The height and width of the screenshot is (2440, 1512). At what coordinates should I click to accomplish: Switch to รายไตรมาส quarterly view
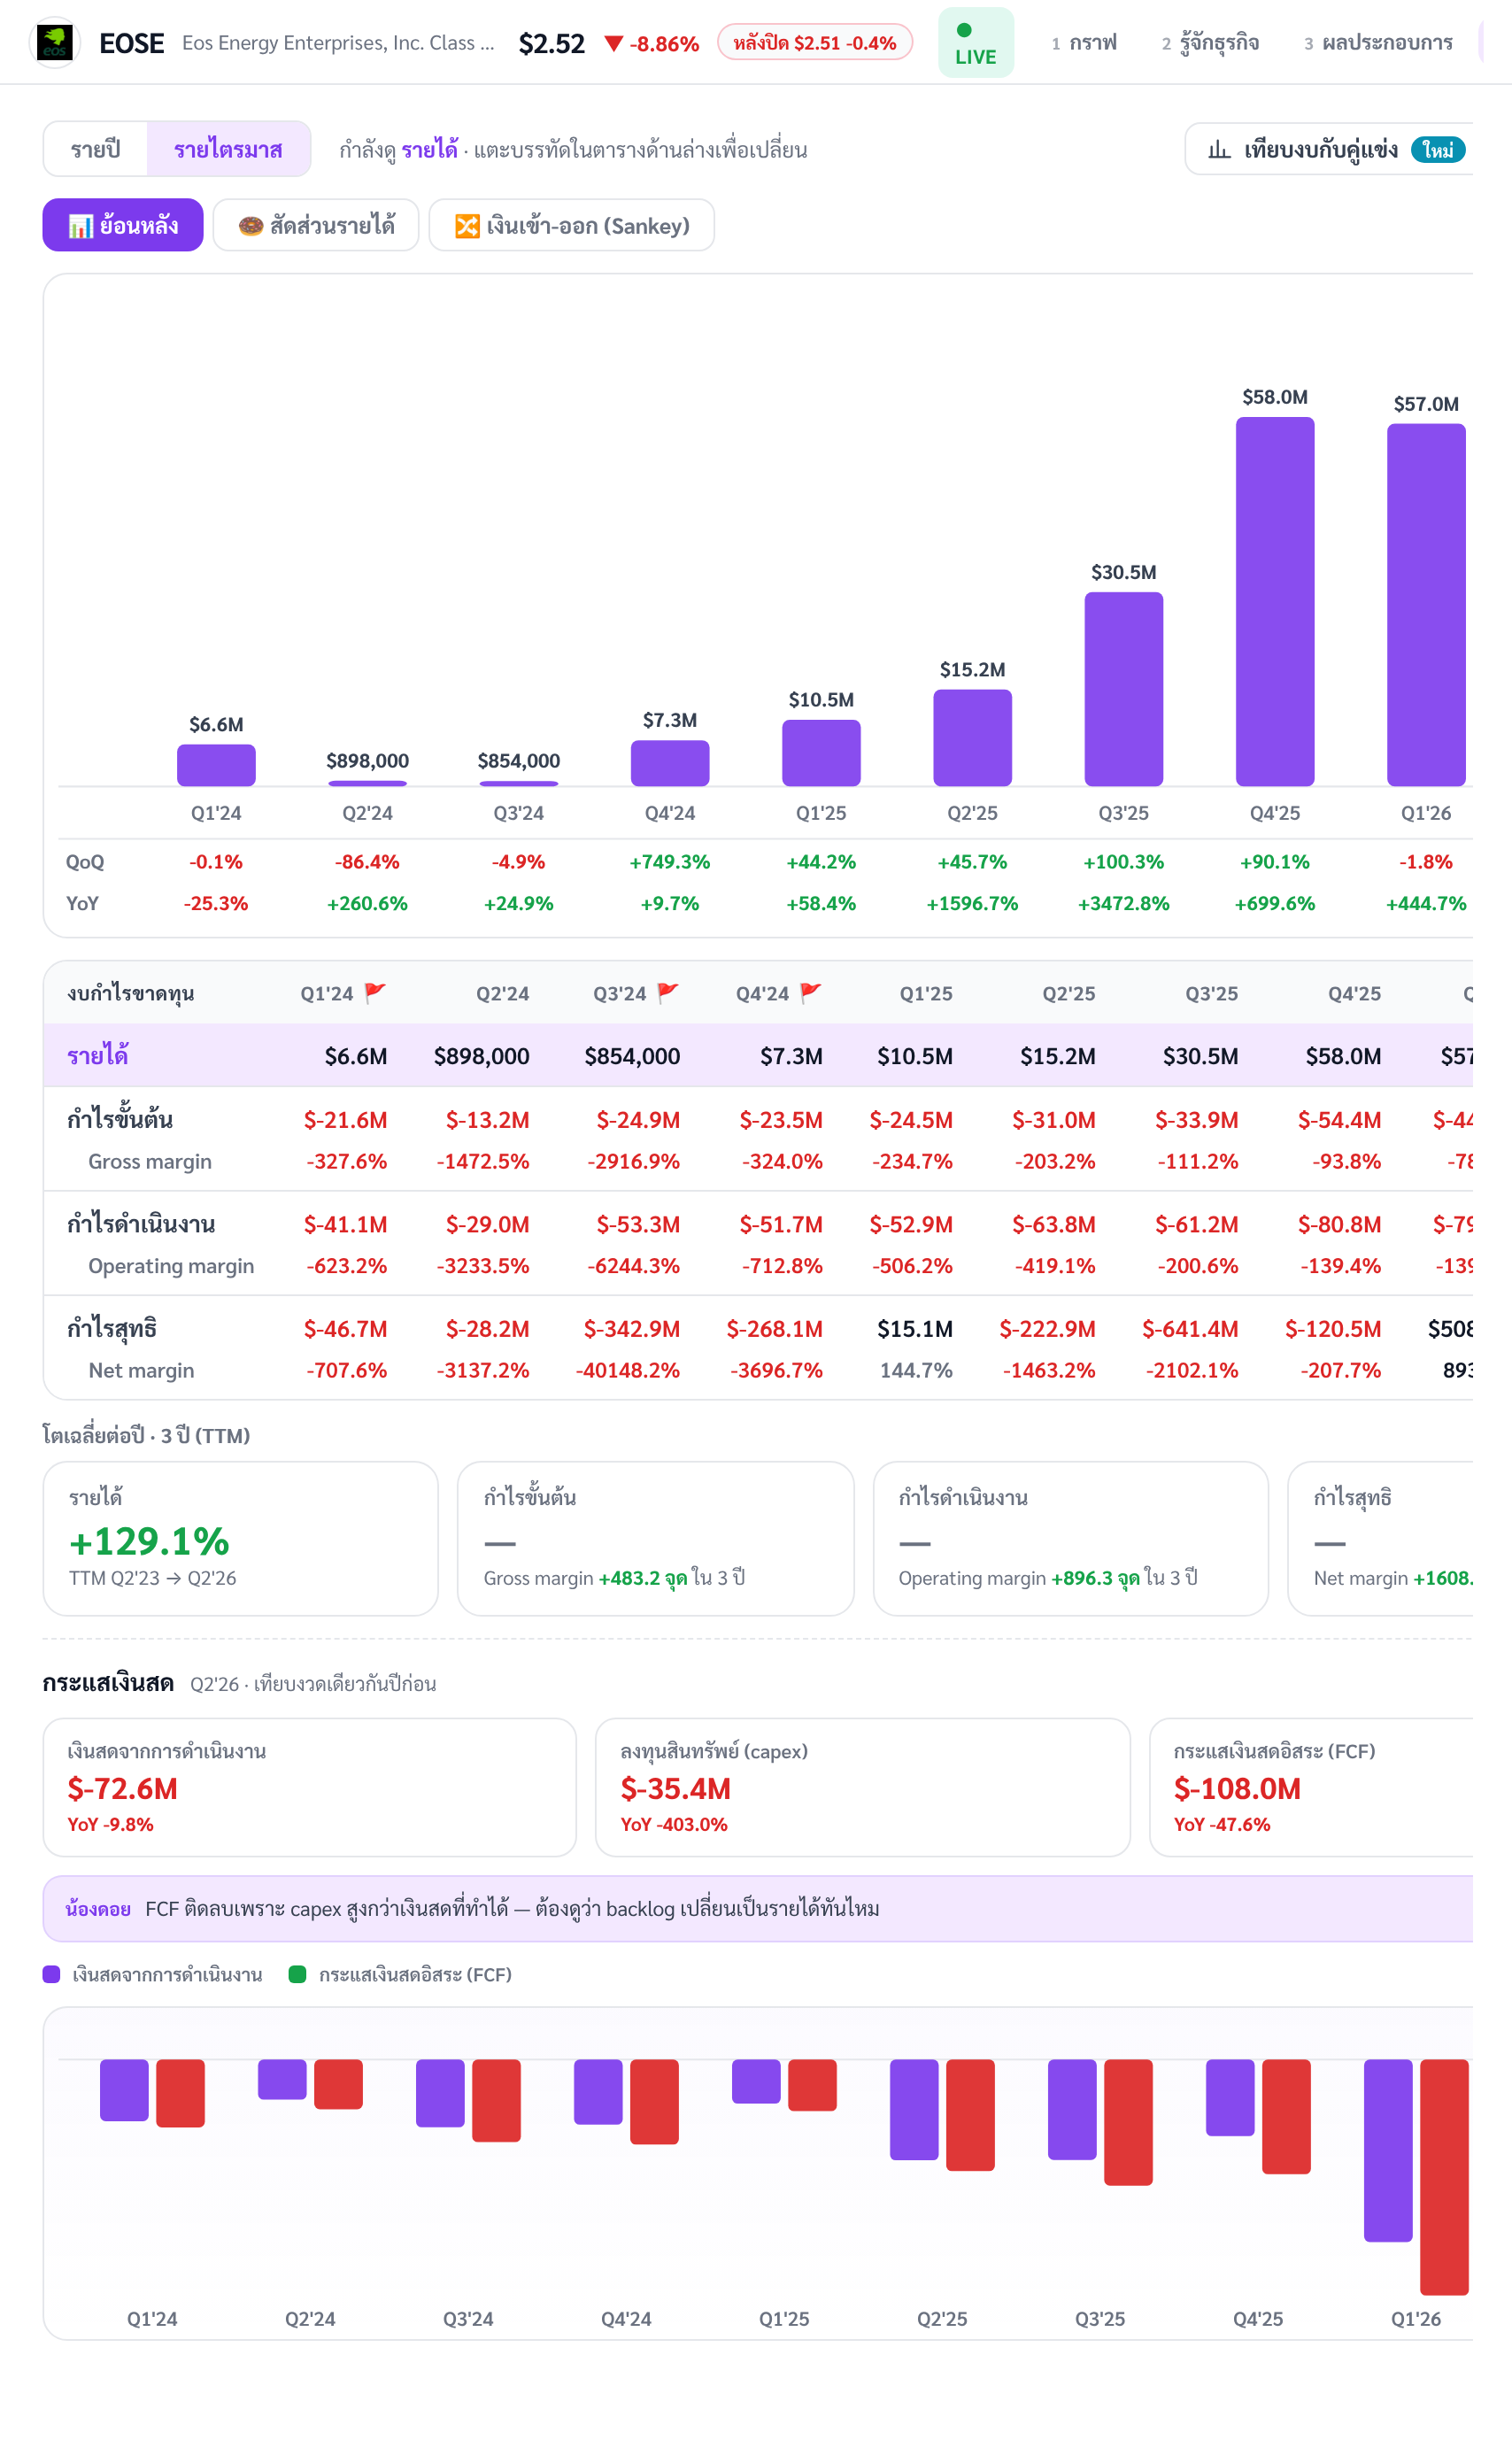coord(228,149)
